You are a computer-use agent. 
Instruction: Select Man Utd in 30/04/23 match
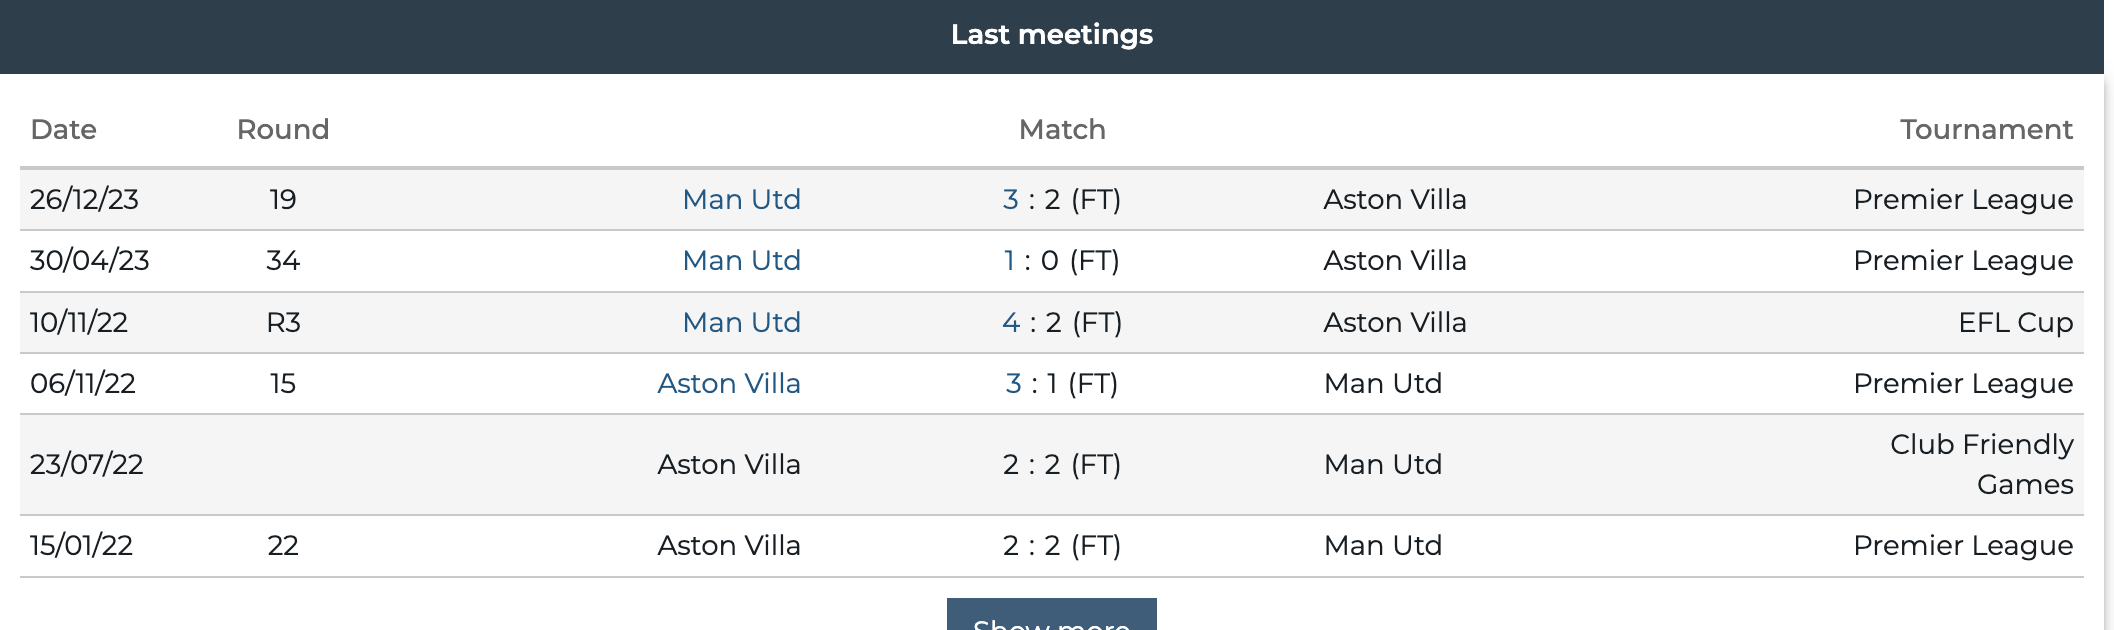741,260
